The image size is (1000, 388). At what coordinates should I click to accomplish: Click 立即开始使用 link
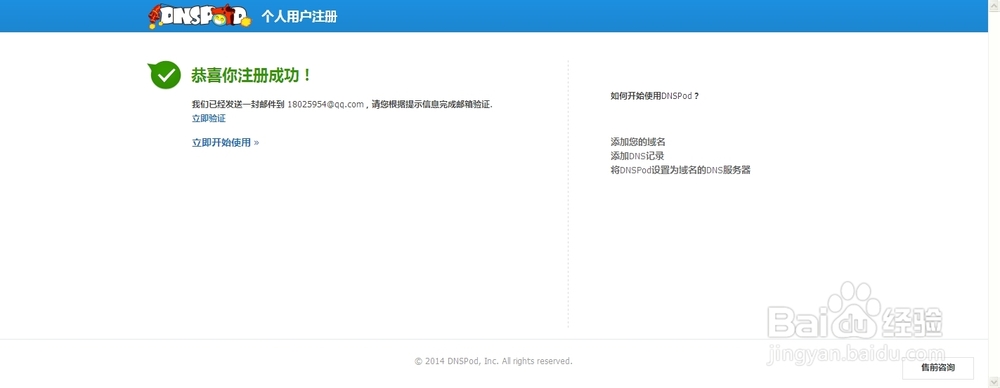click(225, 142)
